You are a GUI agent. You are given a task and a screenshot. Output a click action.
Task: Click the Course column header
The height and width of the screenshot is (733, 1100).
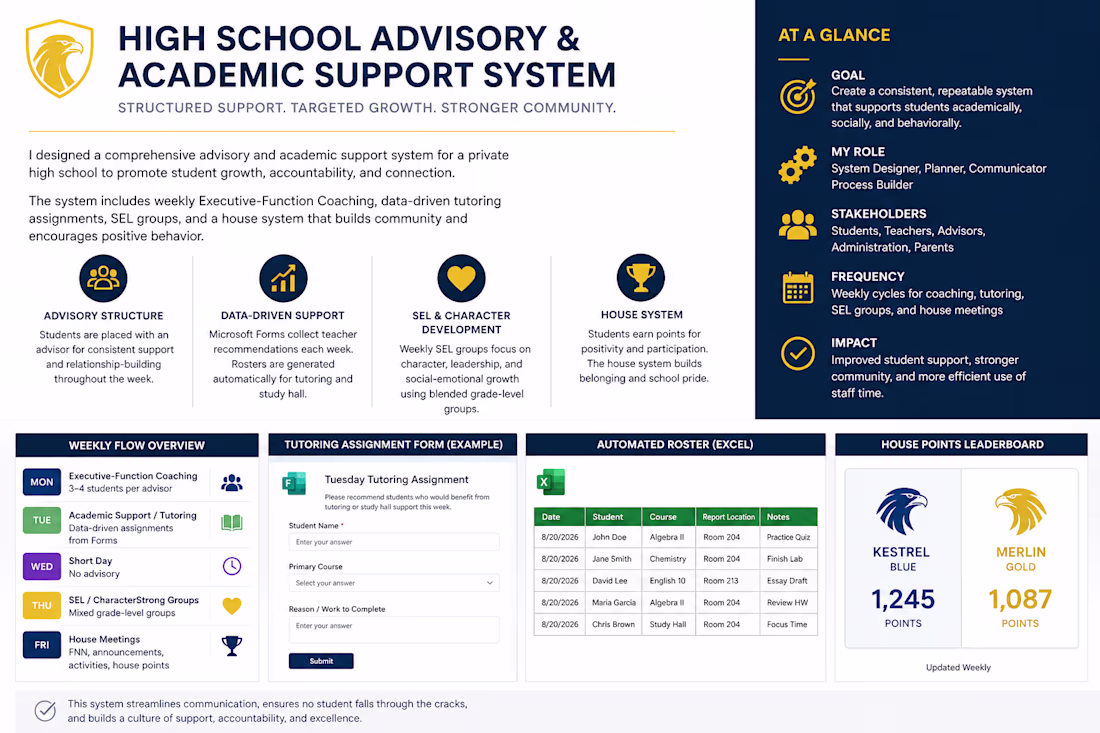[x=669, y=517]
